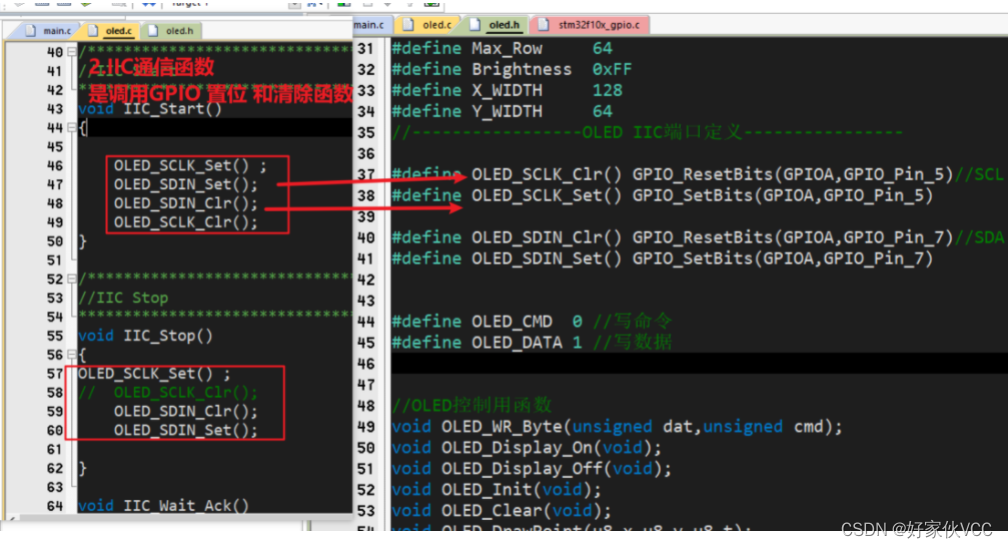Click the highlighted empty line 46 in oled.h
Image resolution: width=1008 pixels, height=548 pixels.
[699, 363]
